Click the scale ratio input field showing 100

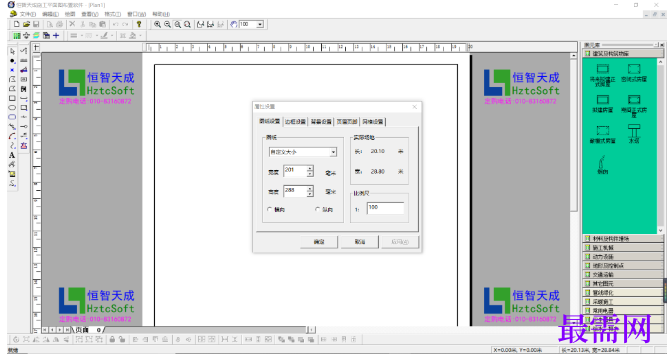pos(385,208)
